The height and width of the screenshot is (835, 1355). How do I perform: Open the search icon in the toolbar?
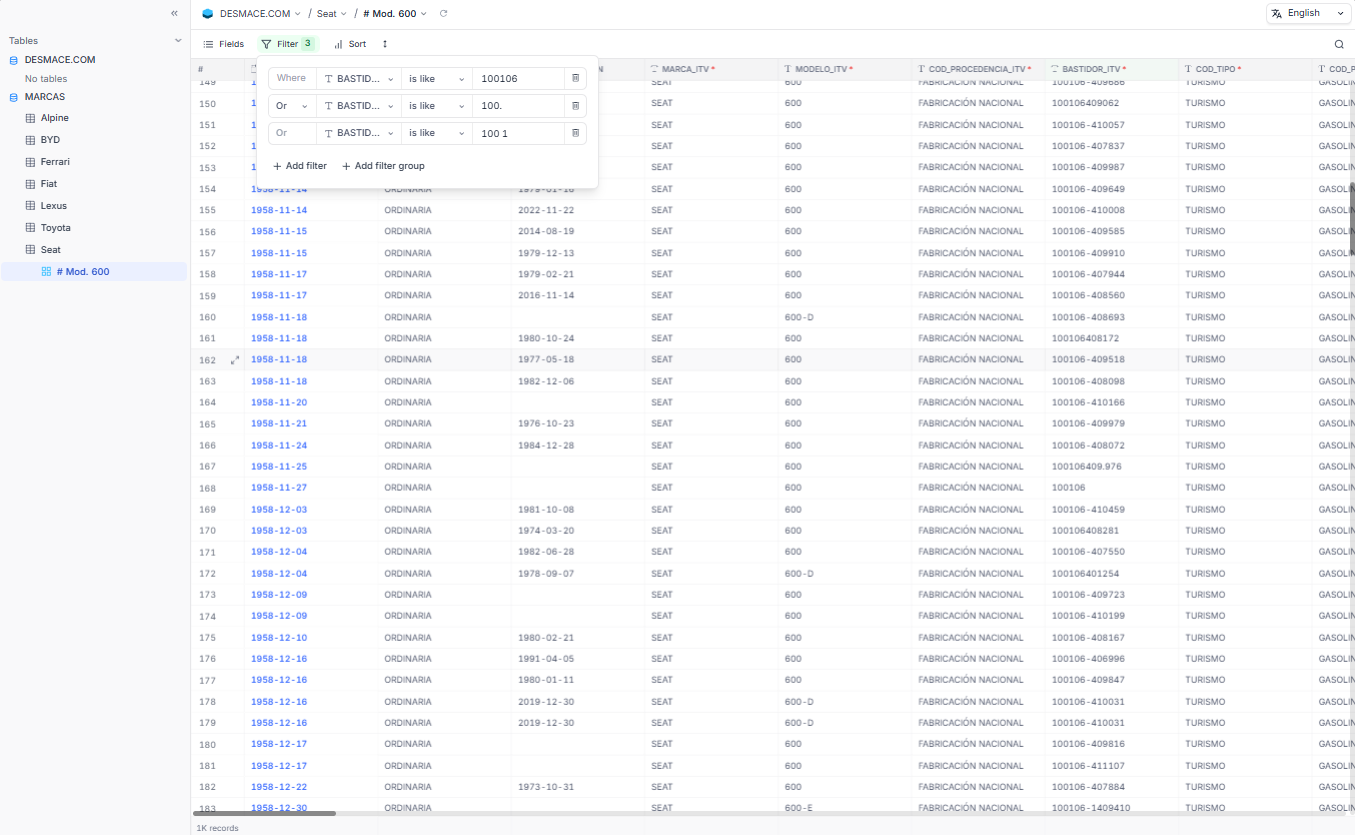[x=1339, y=44]
